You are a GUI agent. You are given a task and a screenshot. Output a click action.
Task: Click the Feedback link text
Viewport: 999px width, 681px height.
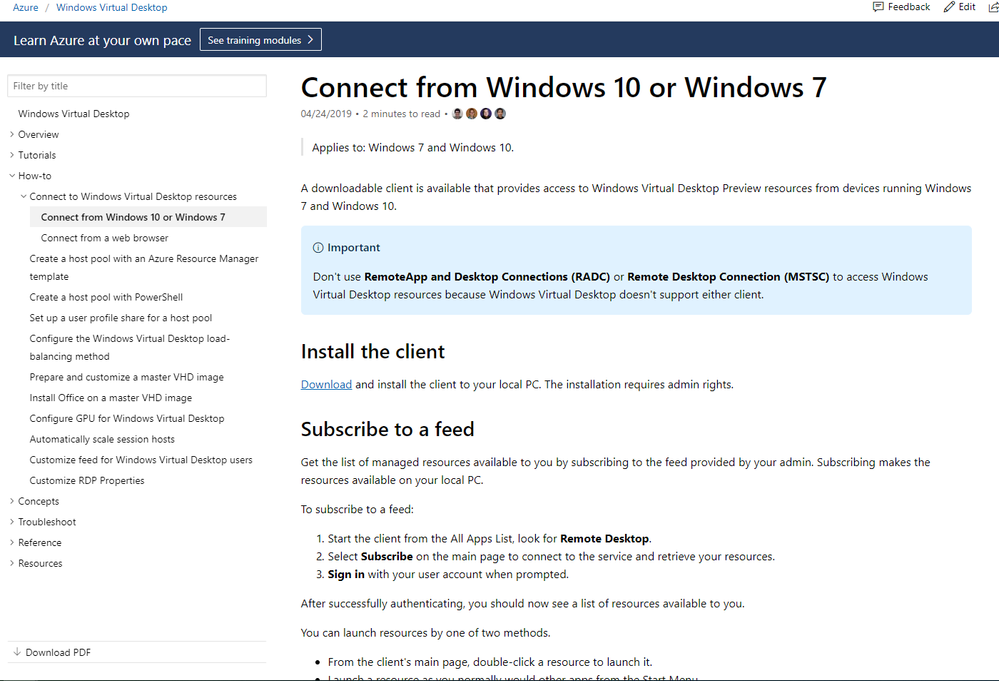909,7
